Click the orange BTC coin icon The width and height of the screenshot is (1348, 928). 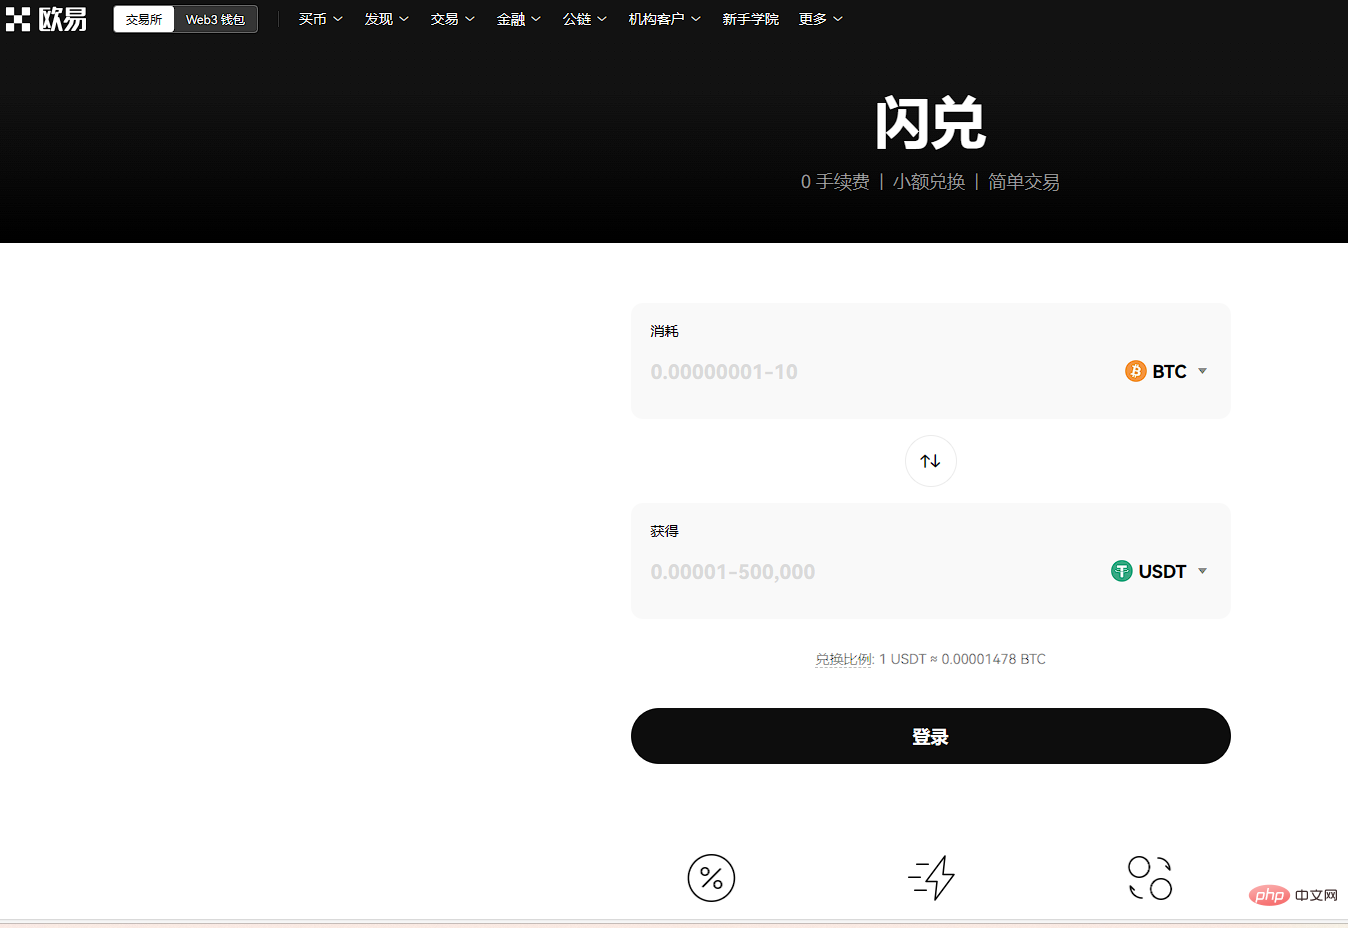(x=1135, y=371)
